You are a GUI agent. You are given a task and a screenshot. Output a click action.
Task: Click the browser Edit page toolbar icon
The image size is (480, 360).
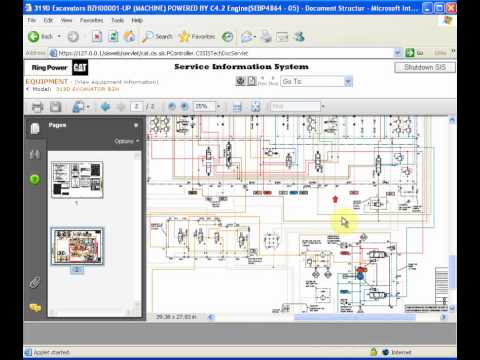pyautogui.click(x=282, y=37)
